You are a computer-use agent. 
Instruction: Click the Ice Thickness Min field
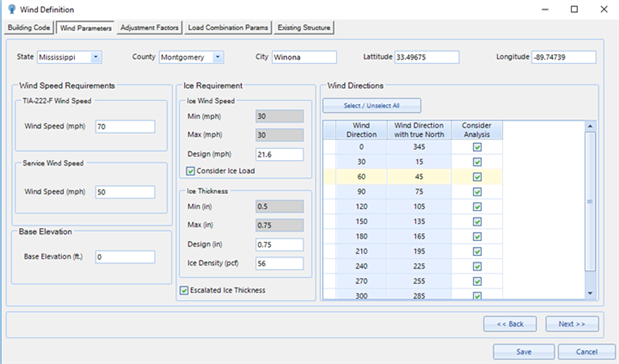pyautogui.click(x=279, y=206)
